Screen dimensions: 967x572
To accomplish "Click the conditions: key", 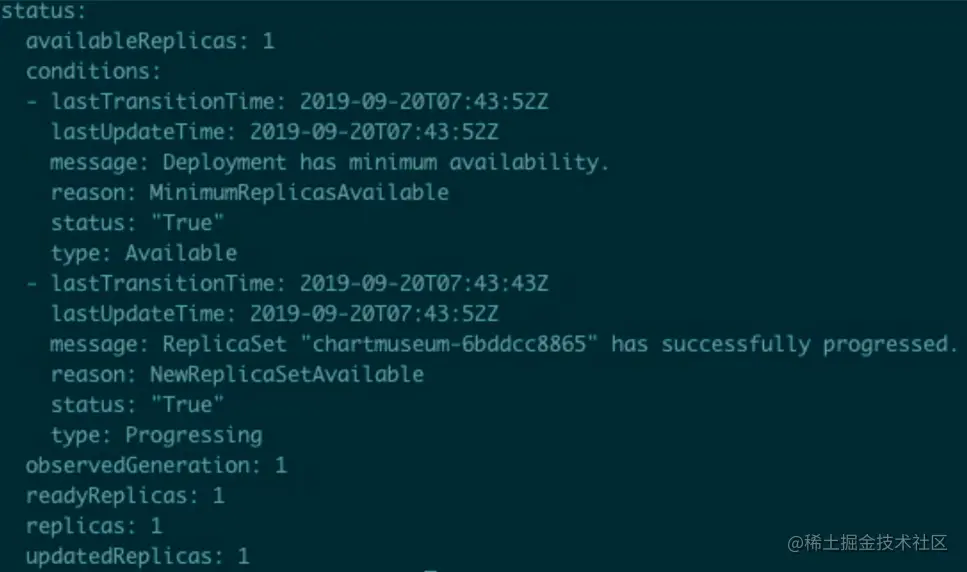I will pyautogui.click(x=93, y=72).
